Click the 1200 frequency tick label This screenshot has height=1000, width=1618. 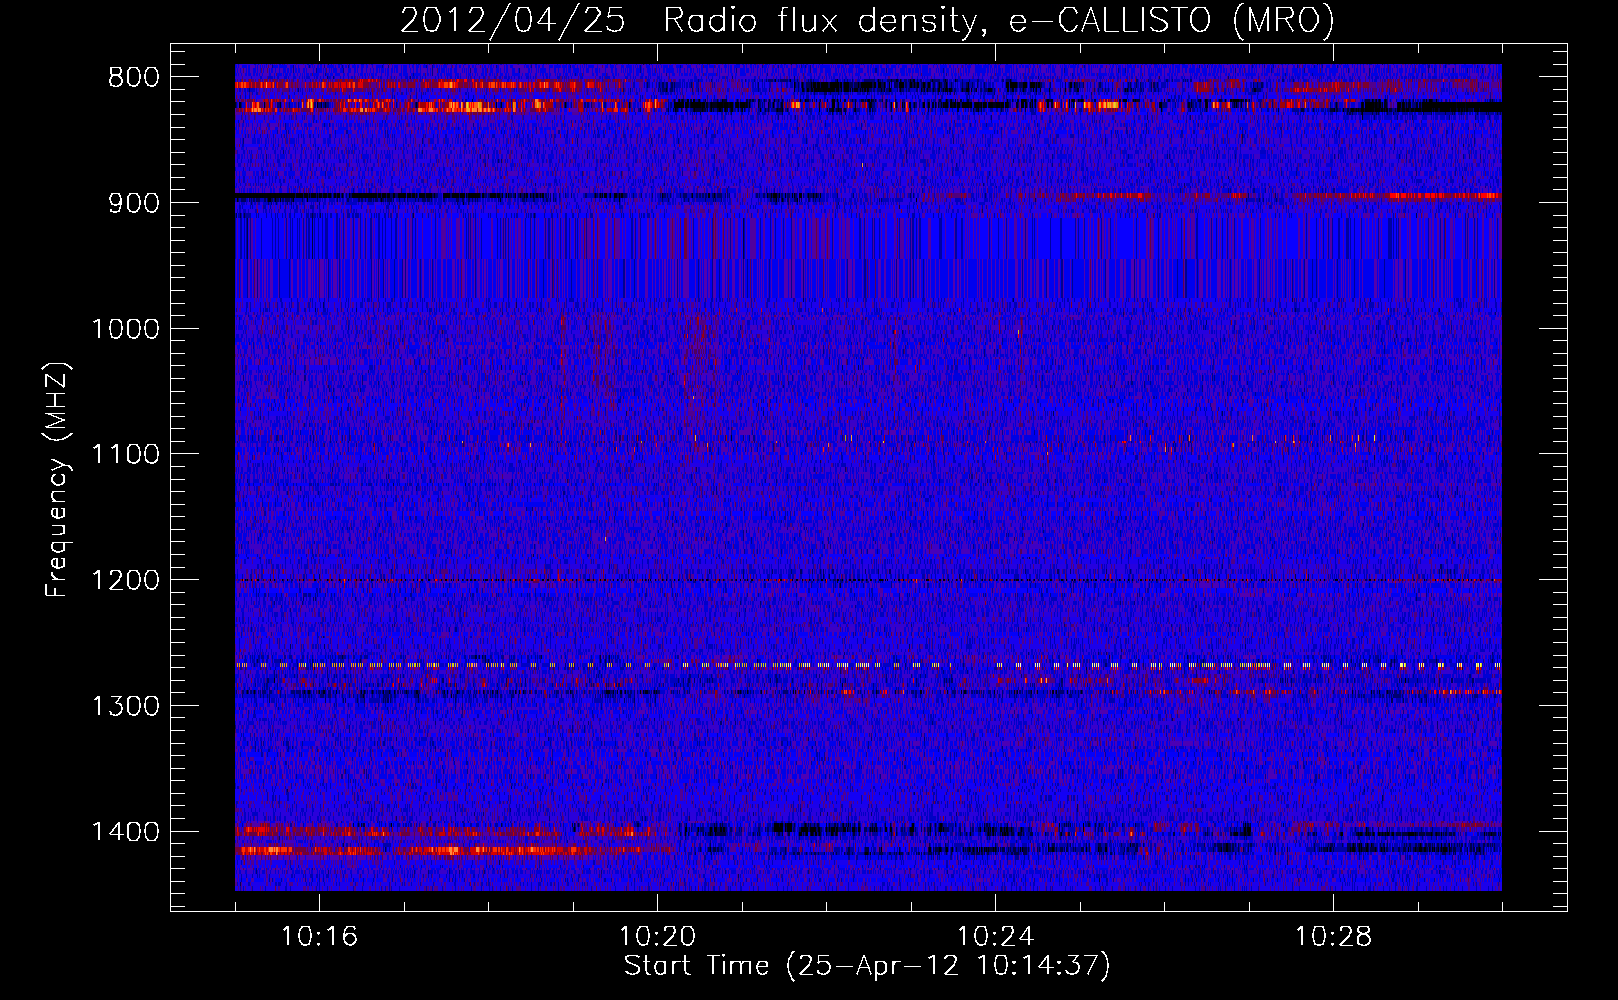click(x=125, y=581)
